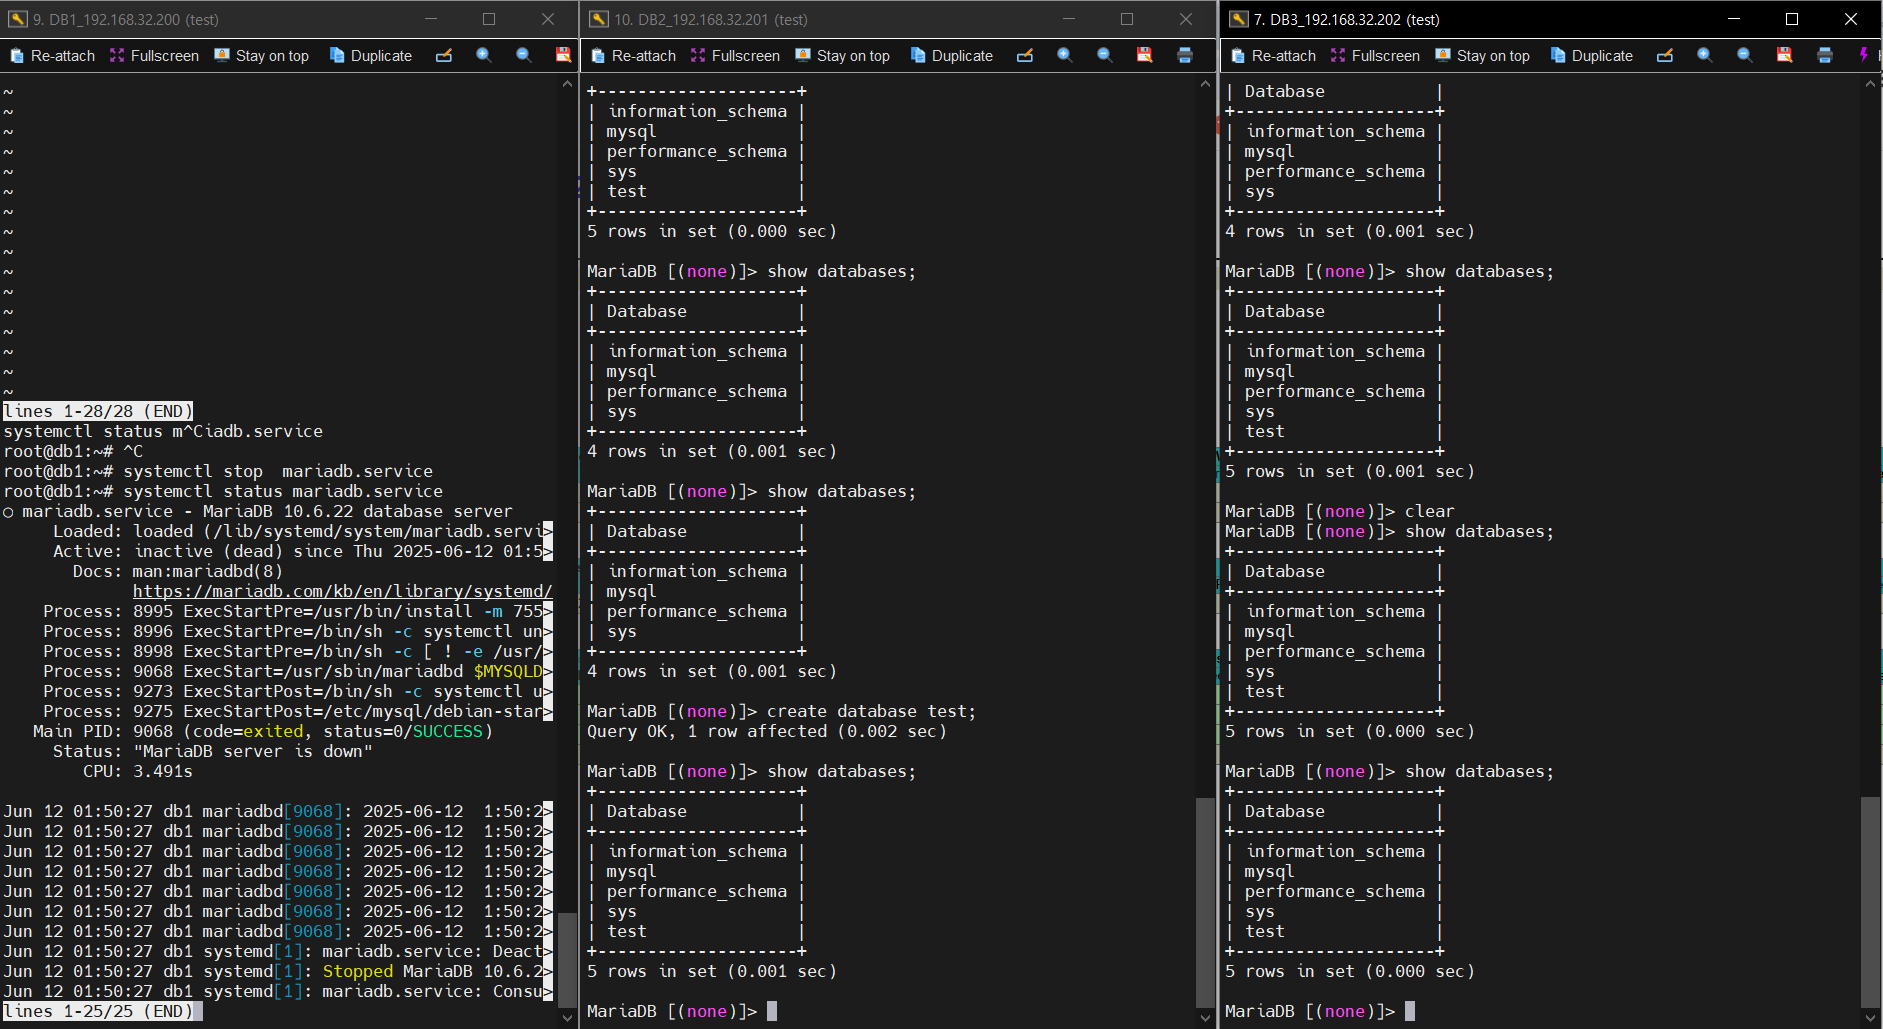Click the purple lightning icon in DB3 toolbar

point(1864,56)
